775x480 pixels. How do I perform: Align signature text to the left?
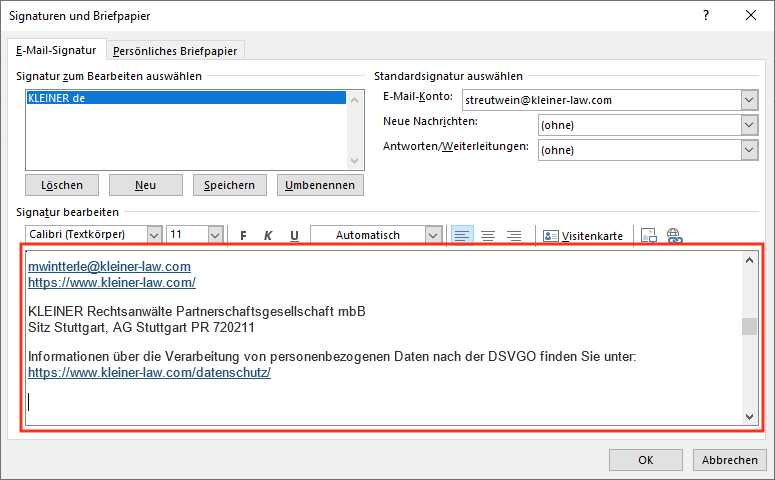(461, 235)
